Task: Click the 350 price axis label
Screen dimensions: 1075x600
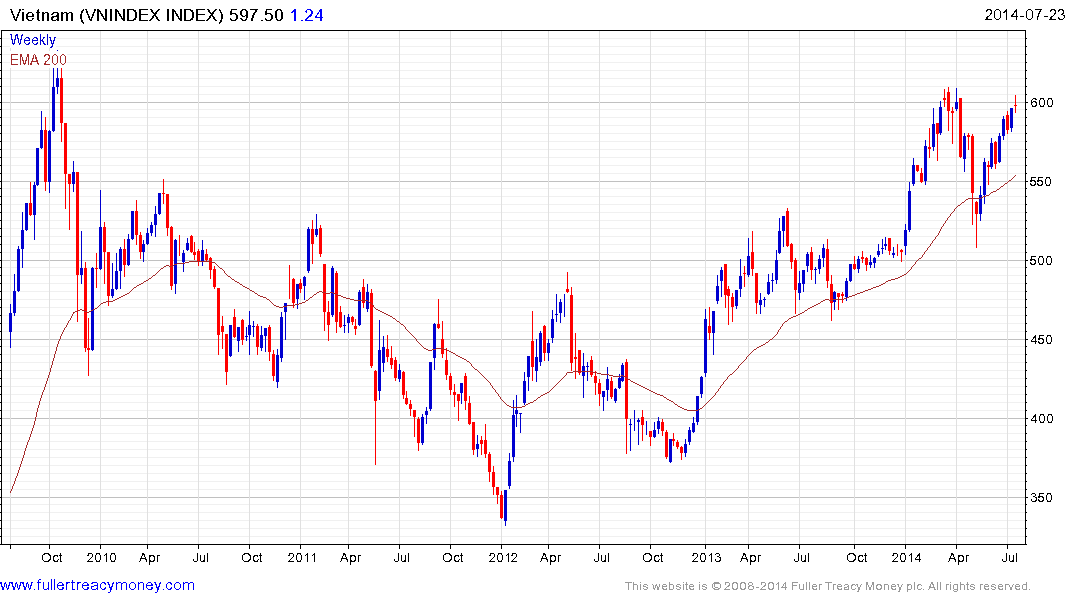Action: pos(1041,497)
